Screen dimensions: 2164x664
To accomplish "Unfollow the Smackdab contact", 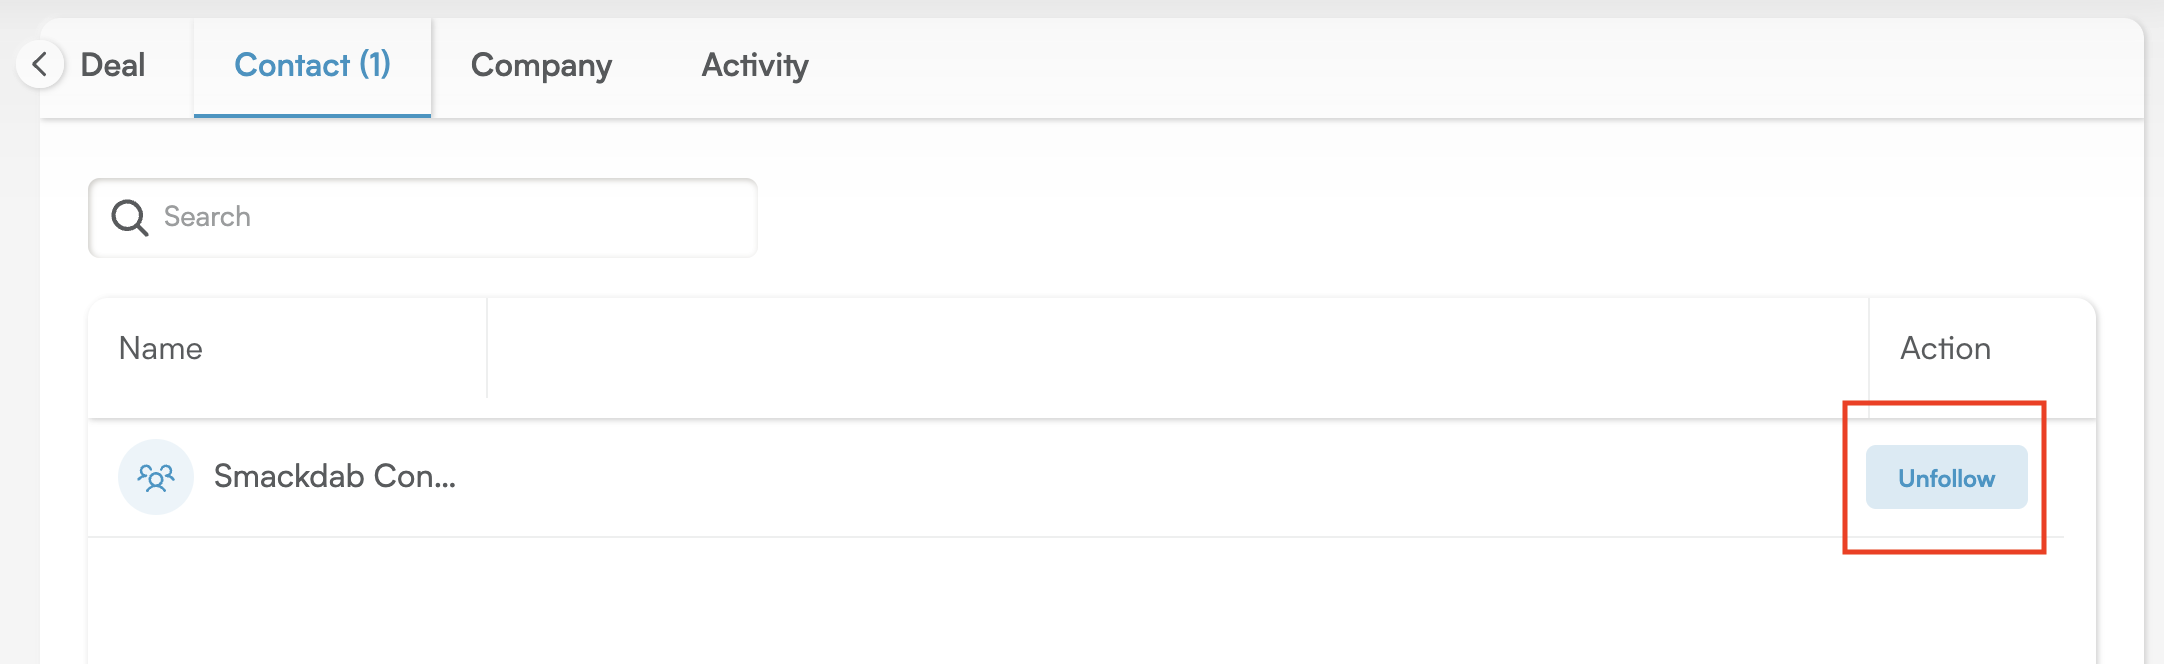I will 1946,478.
